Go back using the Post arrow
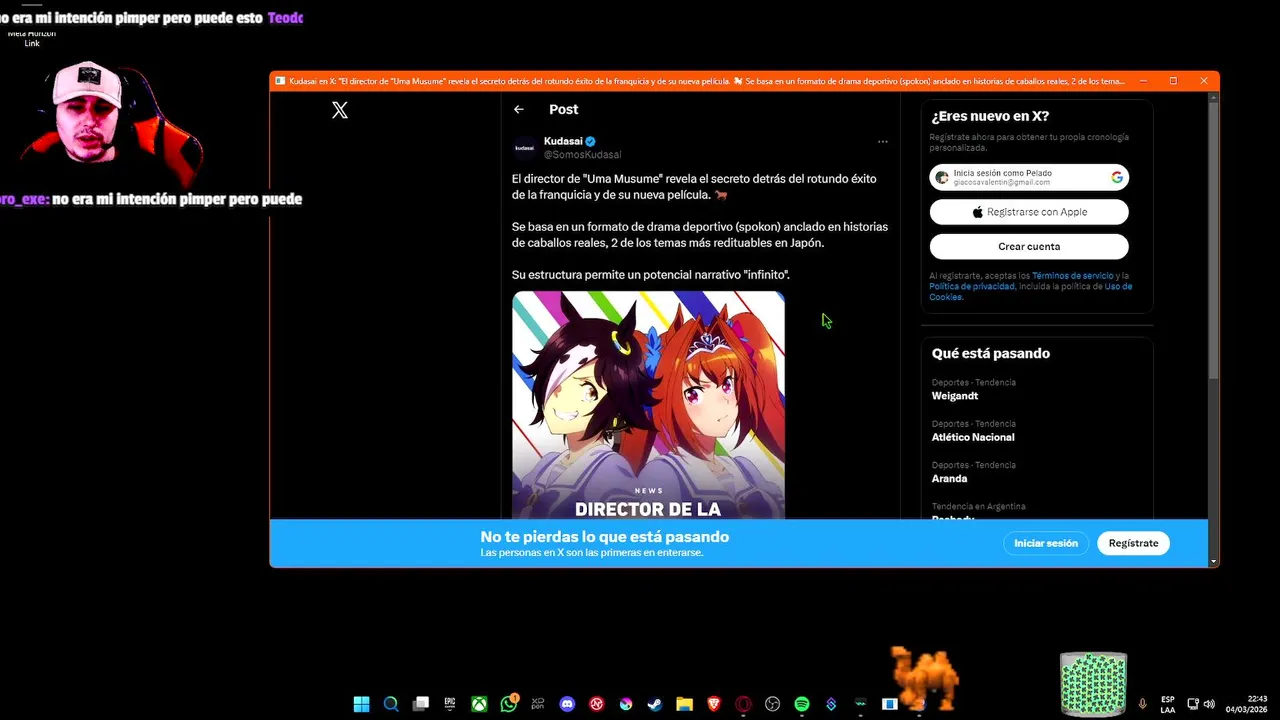 click(518, 109)
